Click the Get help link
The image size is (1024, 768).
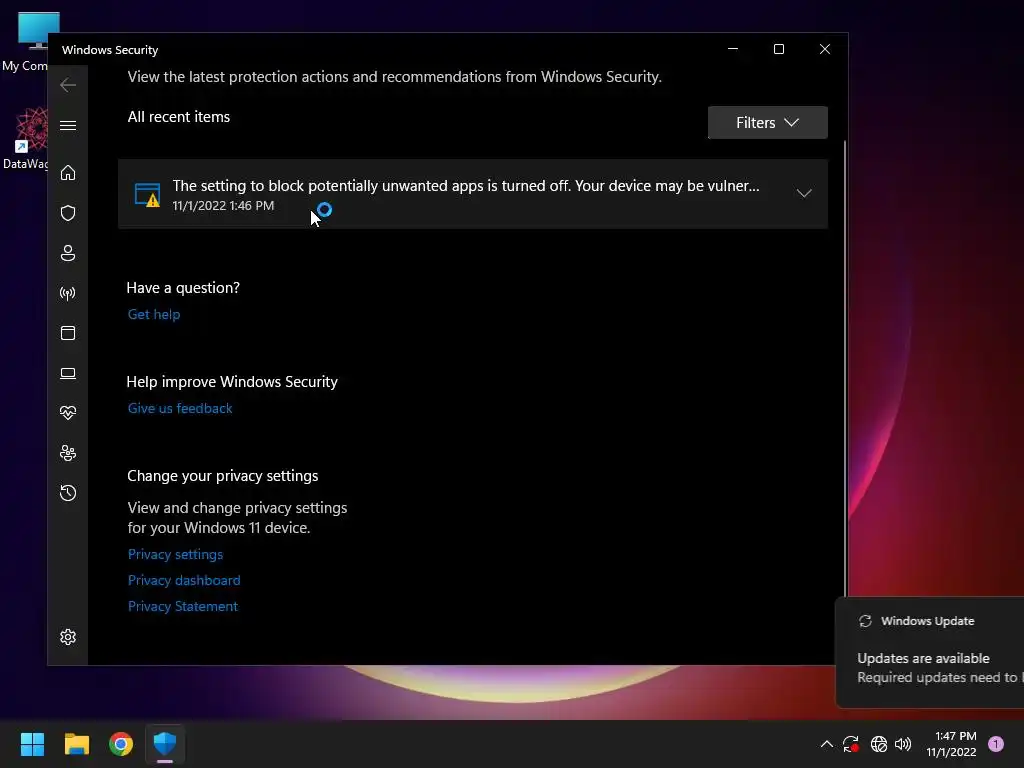[x=154, y=314]
